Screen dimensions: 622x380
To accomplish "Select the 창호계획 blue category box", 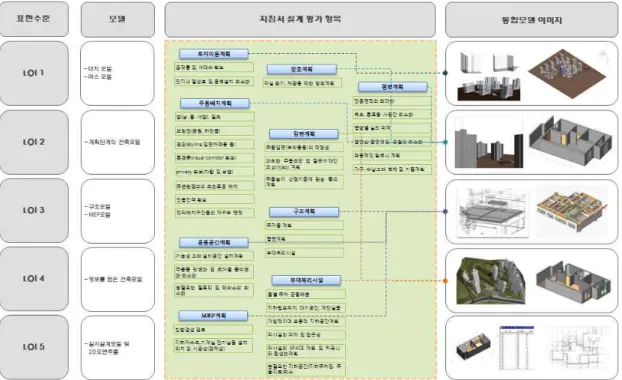I will [x=302, y=69].
